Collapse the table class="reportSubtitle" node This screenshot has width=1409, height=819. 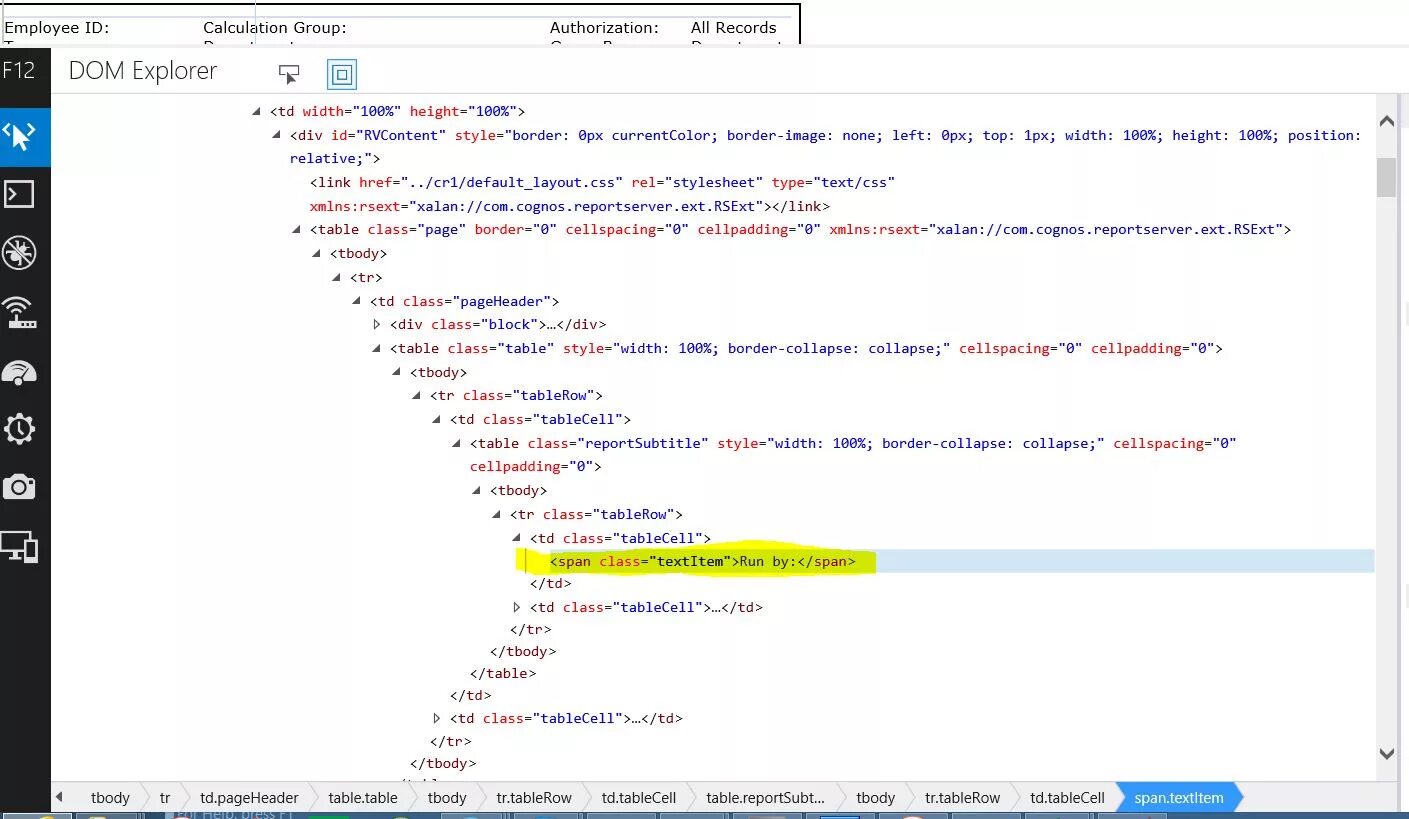point(457,444)
